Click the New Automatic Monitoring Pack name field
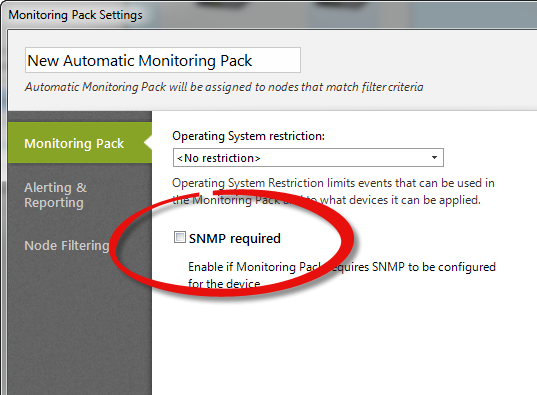This screenshot has width=537, height=395. coord(163,60)
